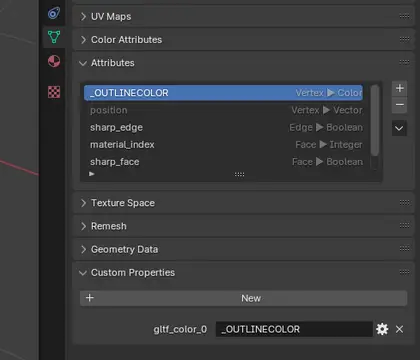
Task: Grab the attribute list resize handle dots
Action: tap(239, 174)
